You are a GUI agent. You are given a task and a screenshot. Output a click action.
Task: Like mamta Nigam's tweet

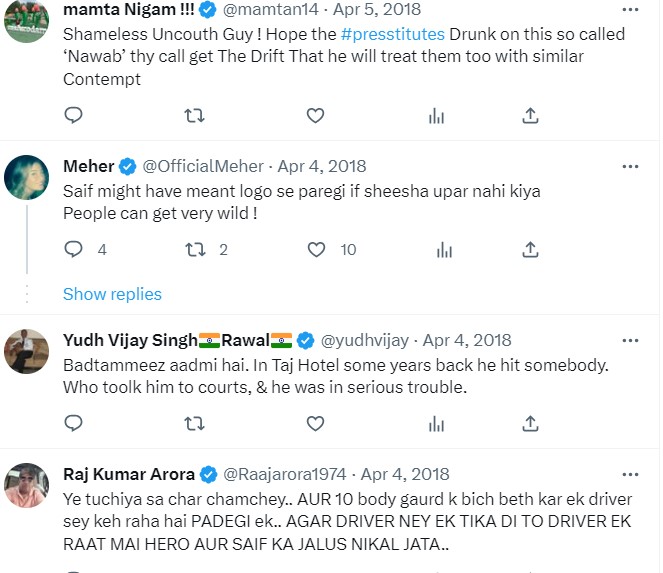315,116
